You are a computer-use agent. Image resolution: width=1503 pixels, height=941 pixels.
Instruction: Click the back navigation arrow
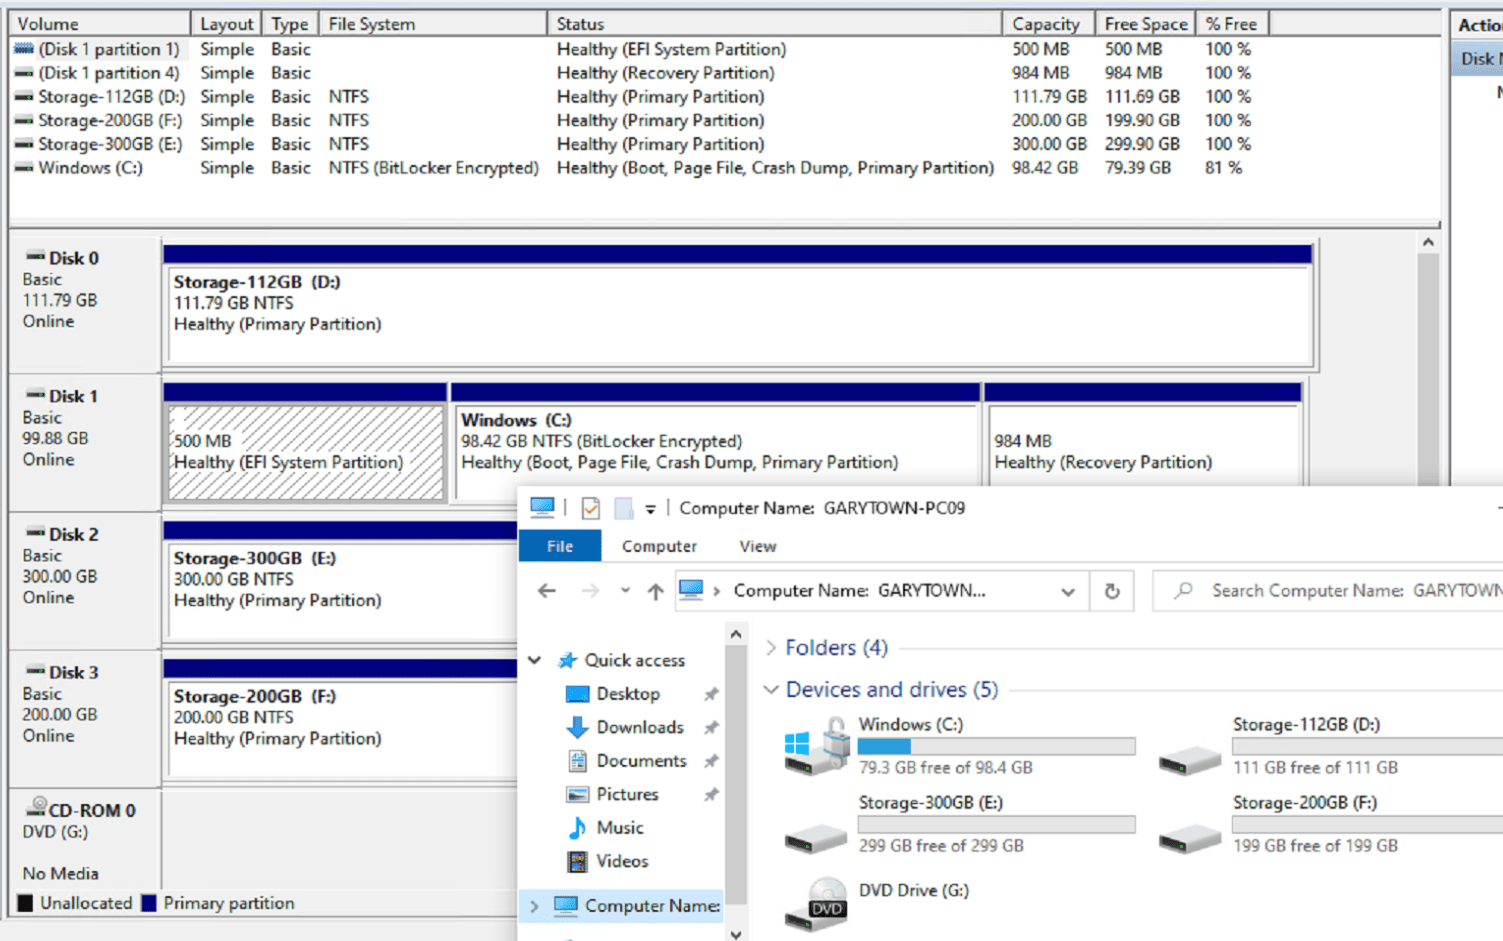(x=547, y=591)
